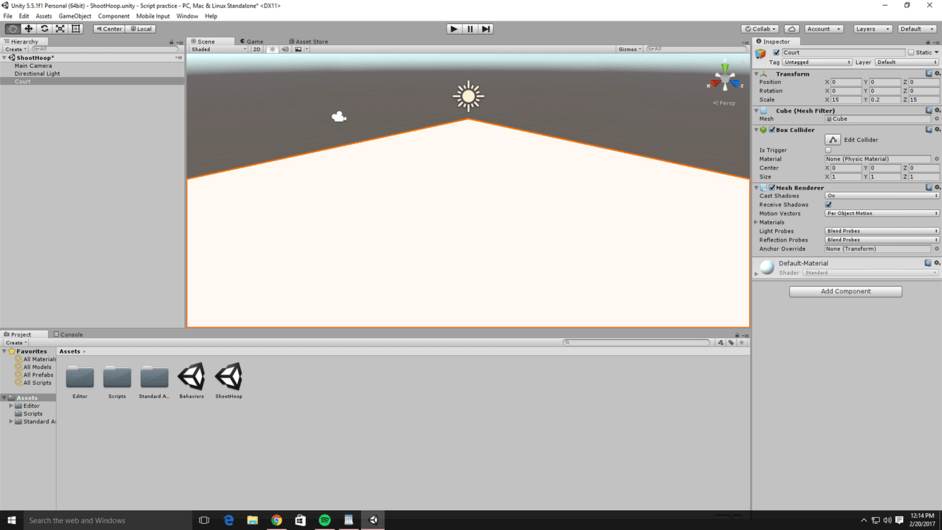Open Cast Shadows dropdown

[881, 196]
